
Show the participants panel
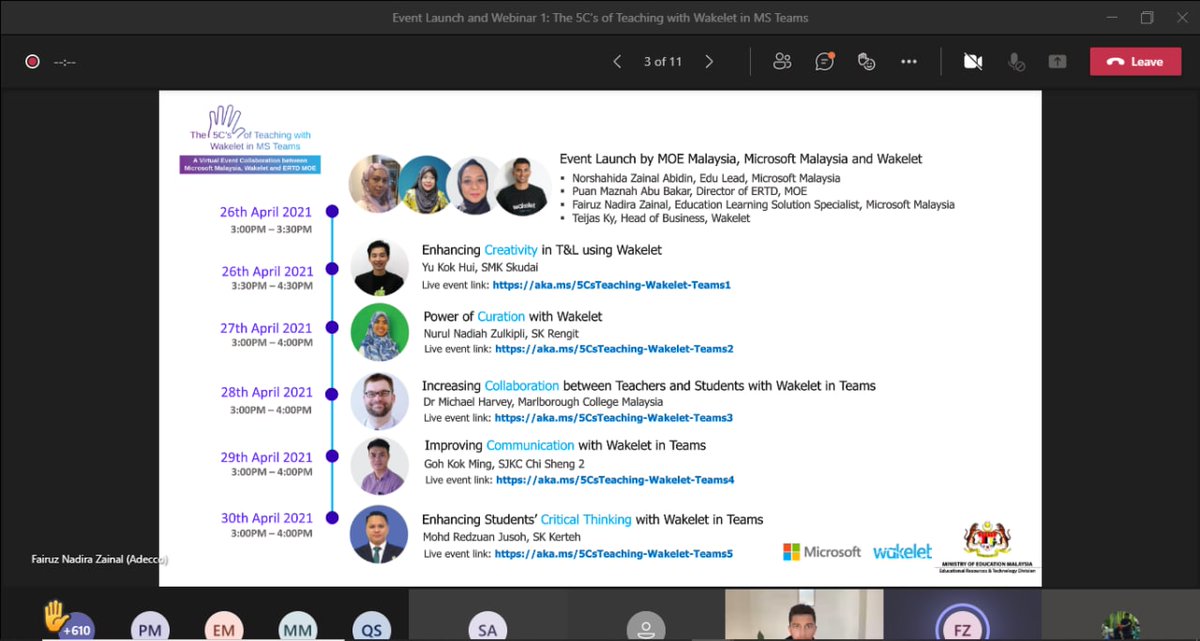782,62
